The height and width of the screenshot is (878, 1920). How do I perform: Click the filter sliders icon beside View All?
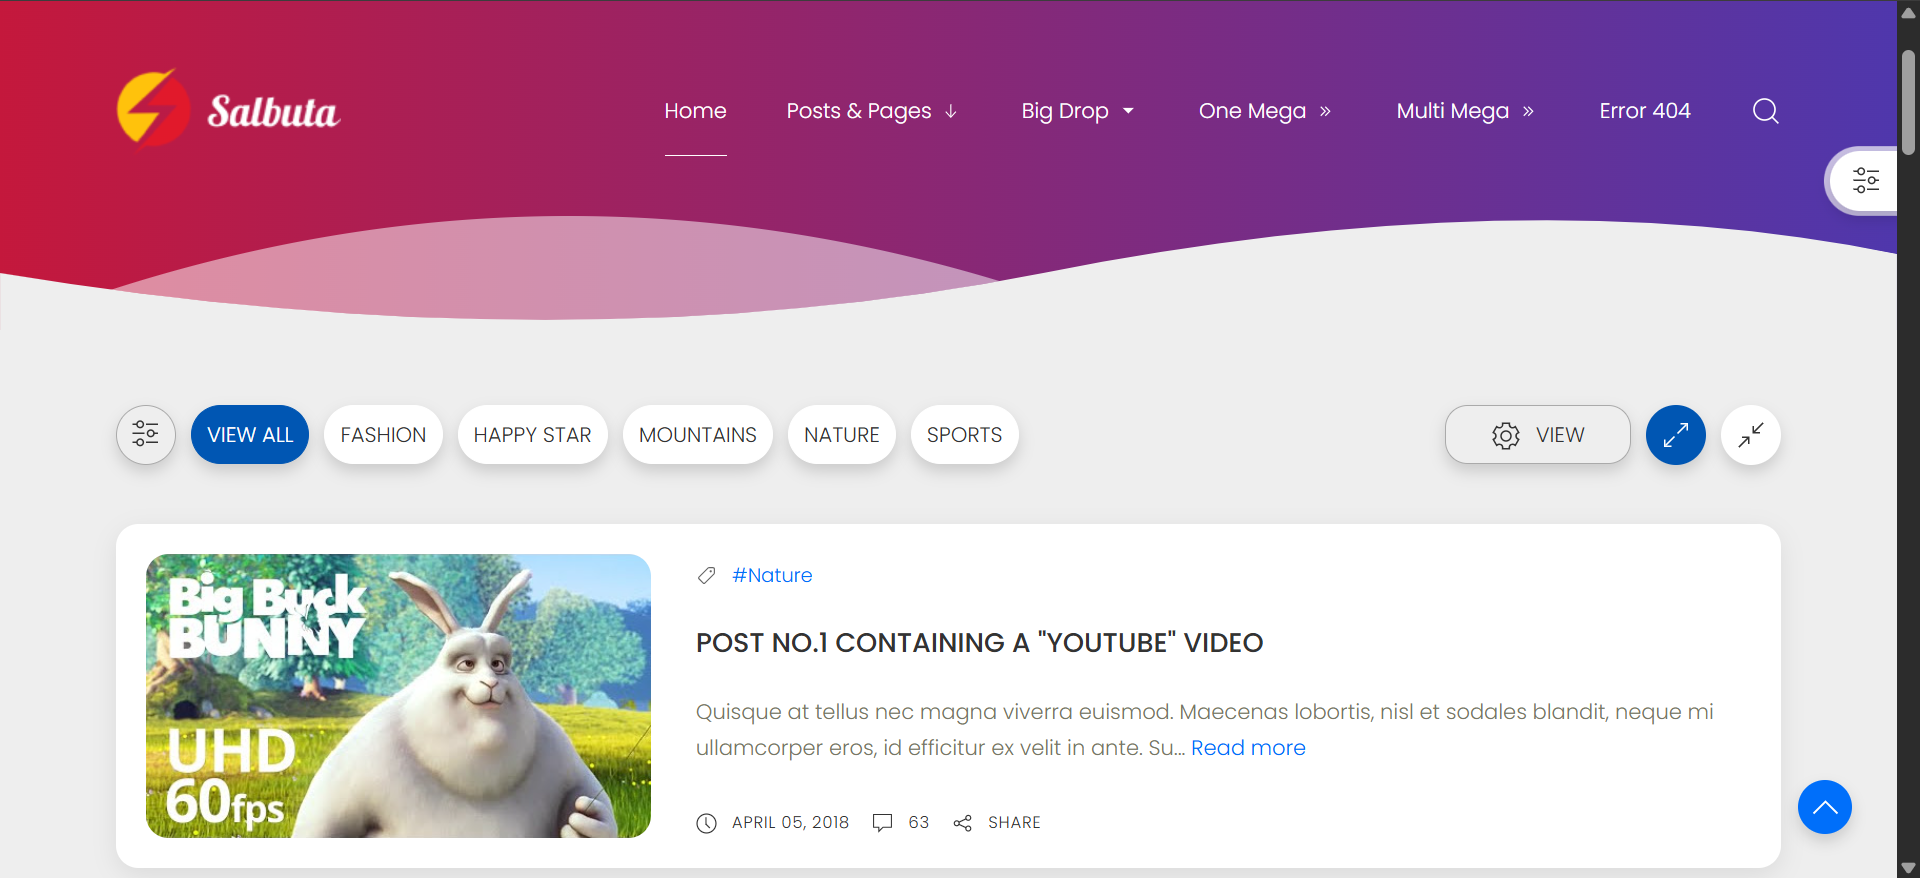146,434
